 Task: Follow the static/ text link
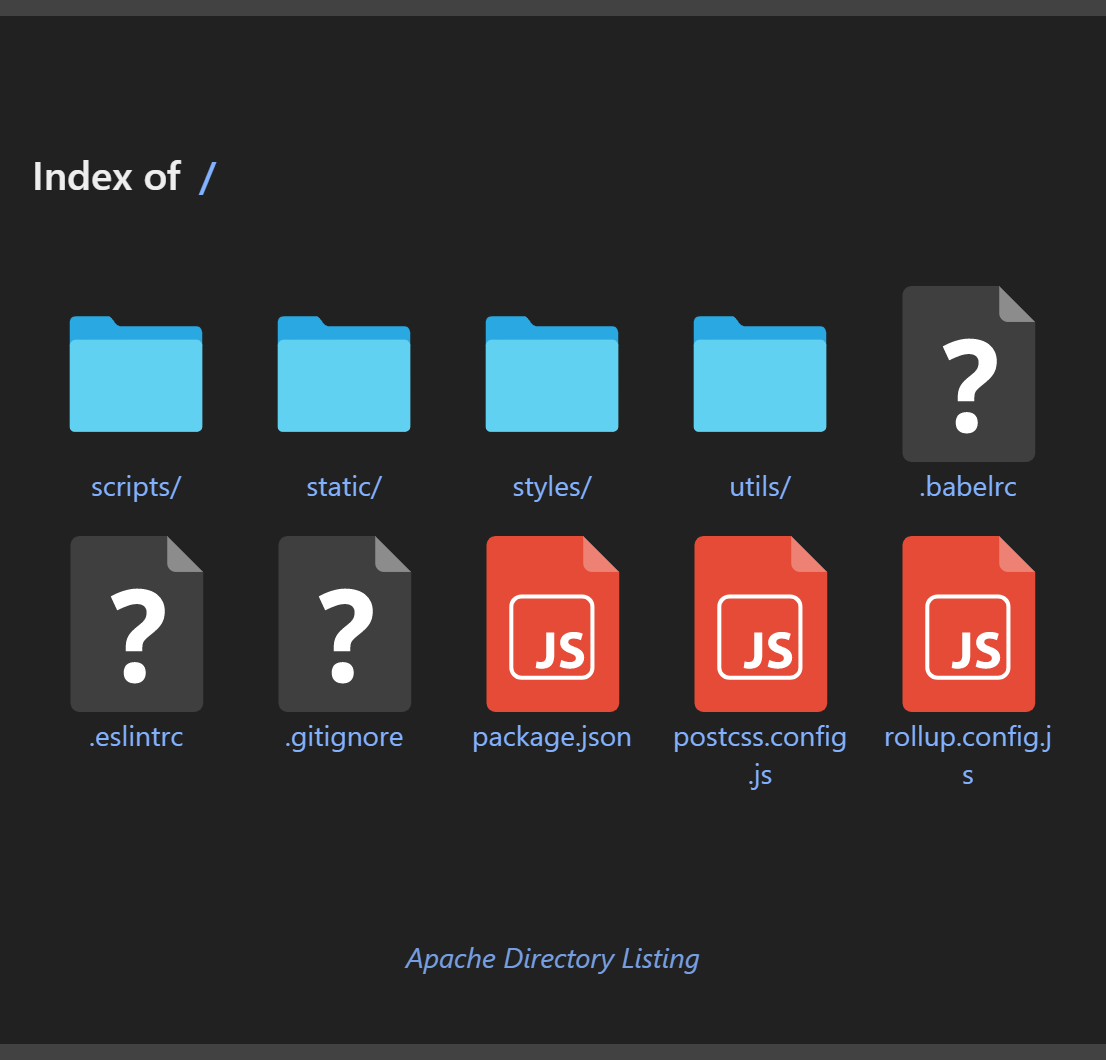tap(344, 487)
